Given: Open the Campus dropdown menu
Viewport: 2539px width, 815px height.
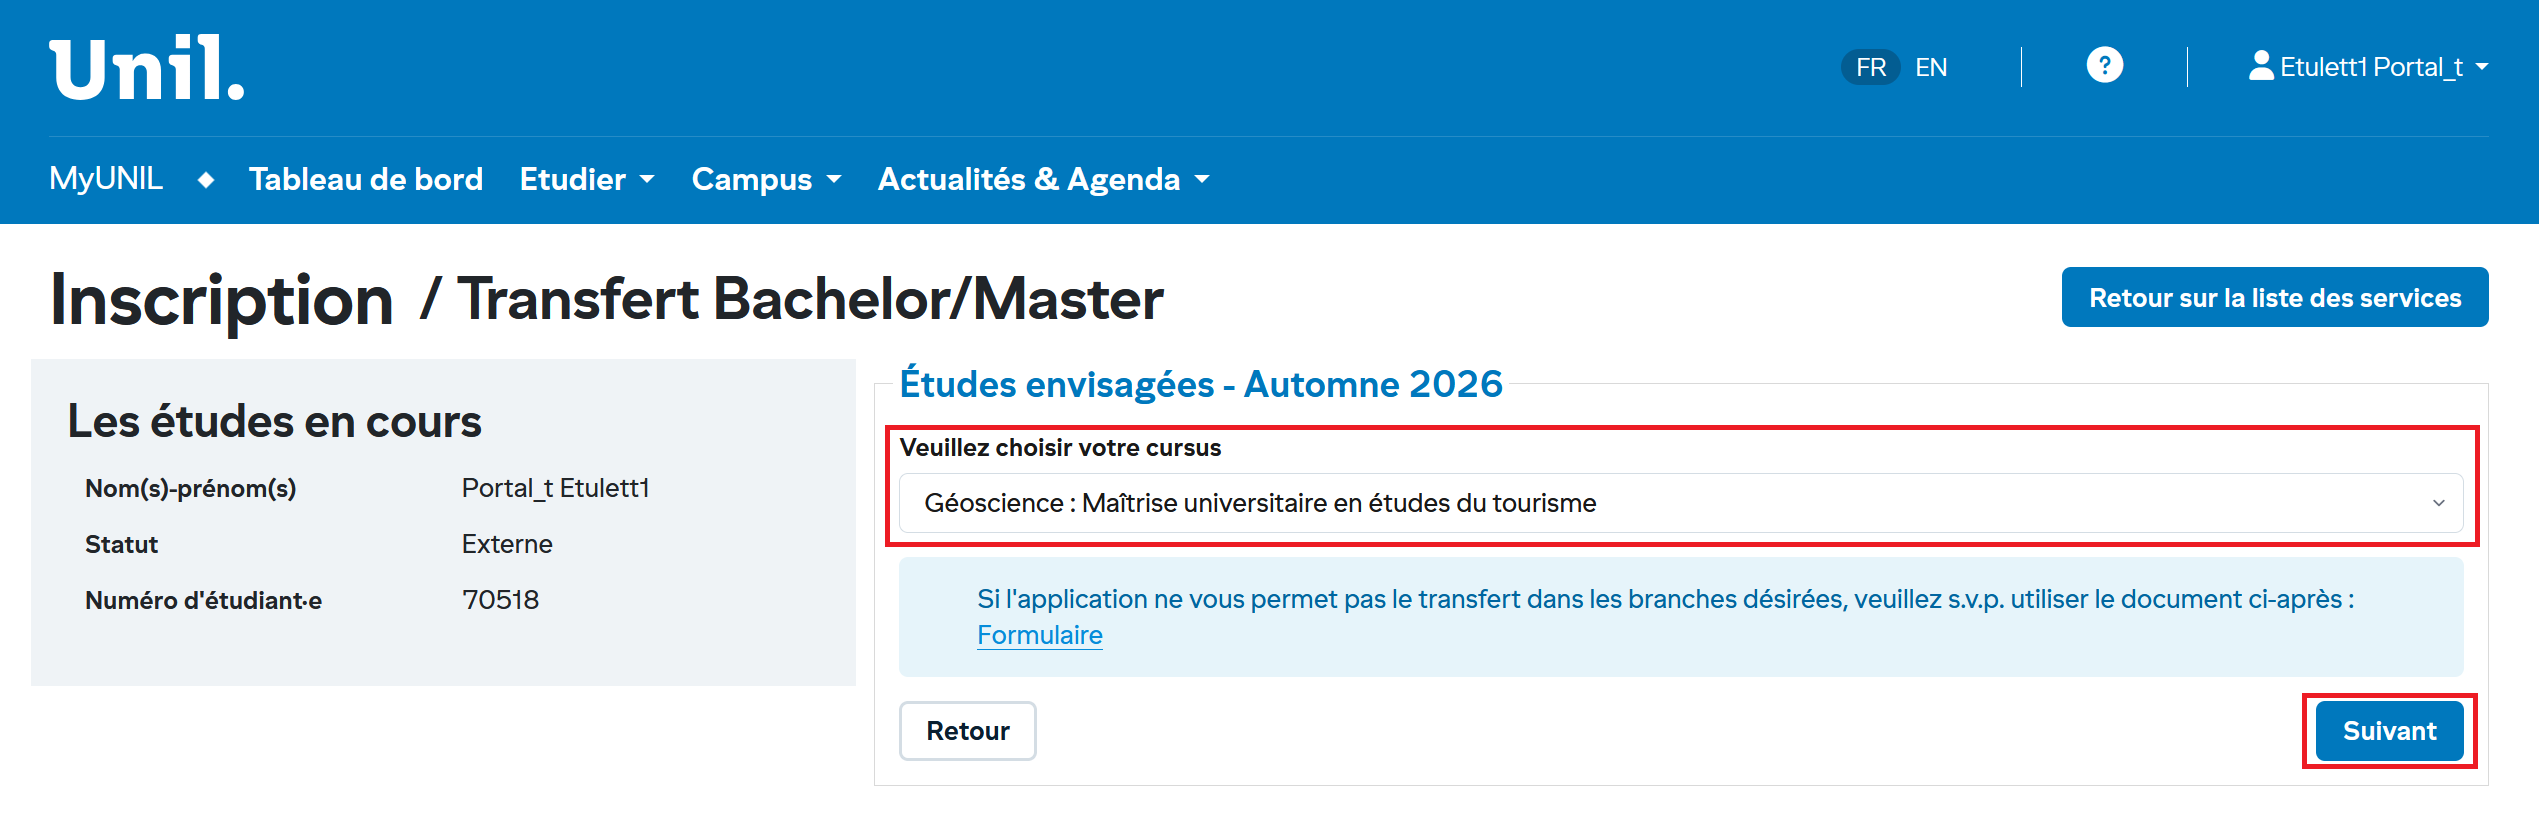Looking at the screenshot, I should point(766,179).
